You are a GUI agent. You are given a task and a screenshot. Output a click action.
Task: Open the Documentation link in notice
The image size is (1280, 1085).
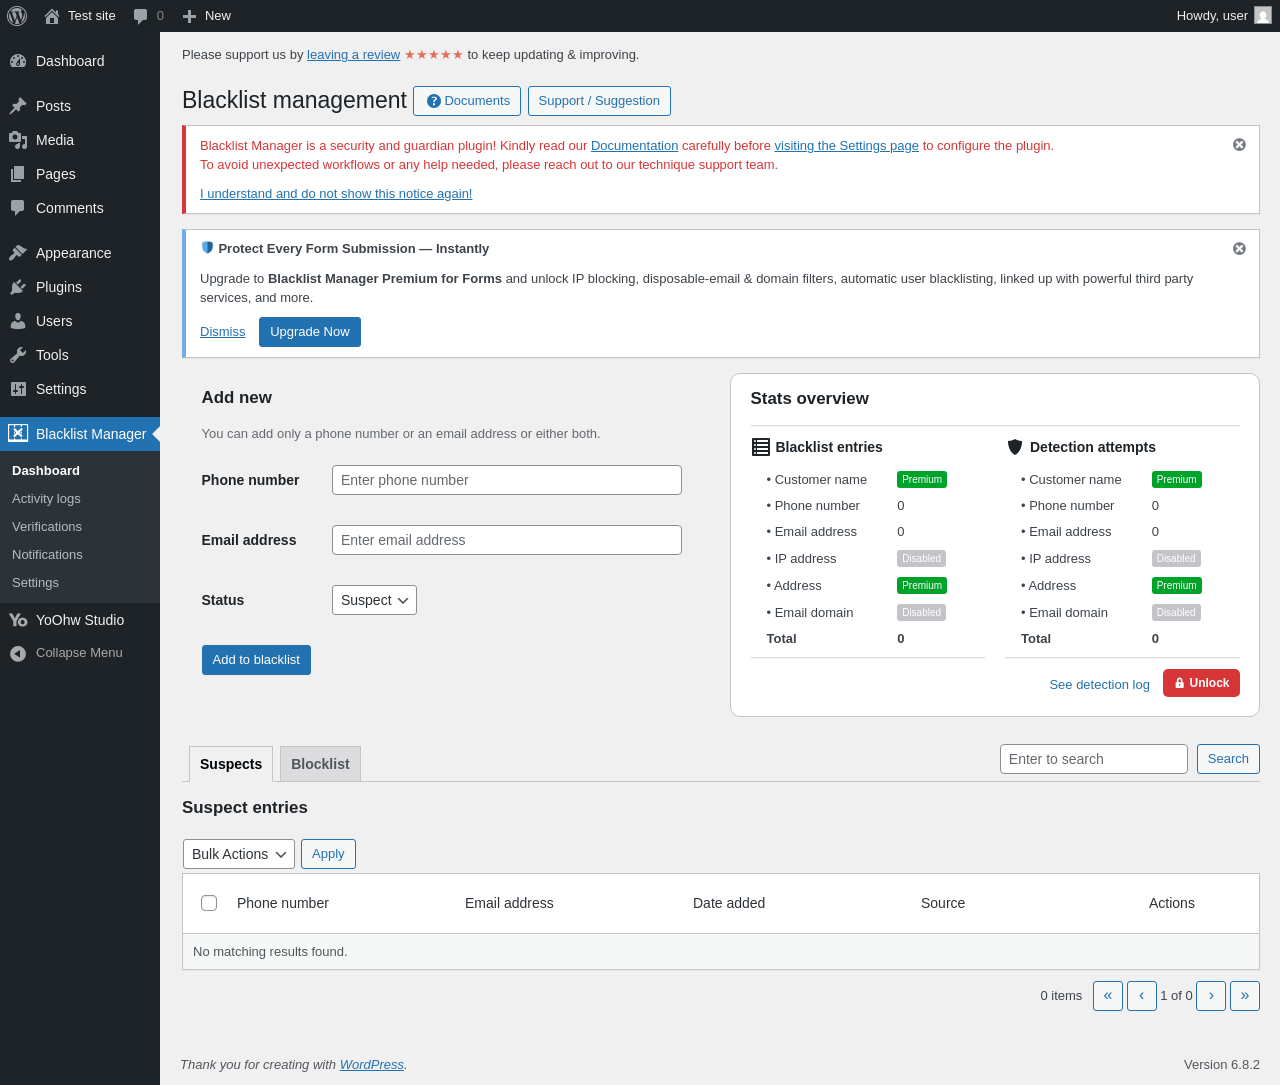pyautogui.click(x=634, y=146)
